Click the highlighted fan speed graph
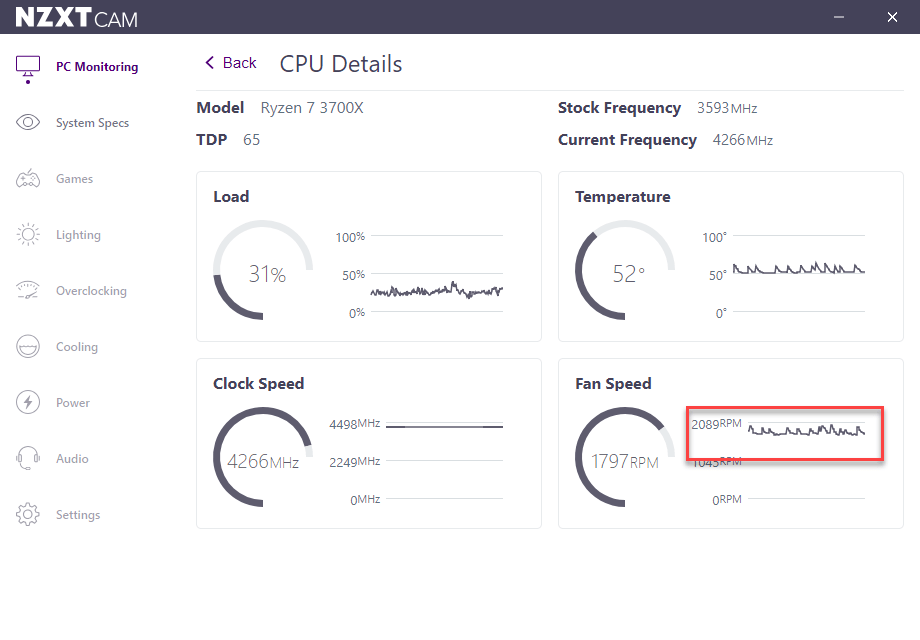 (x=784, y=433)
